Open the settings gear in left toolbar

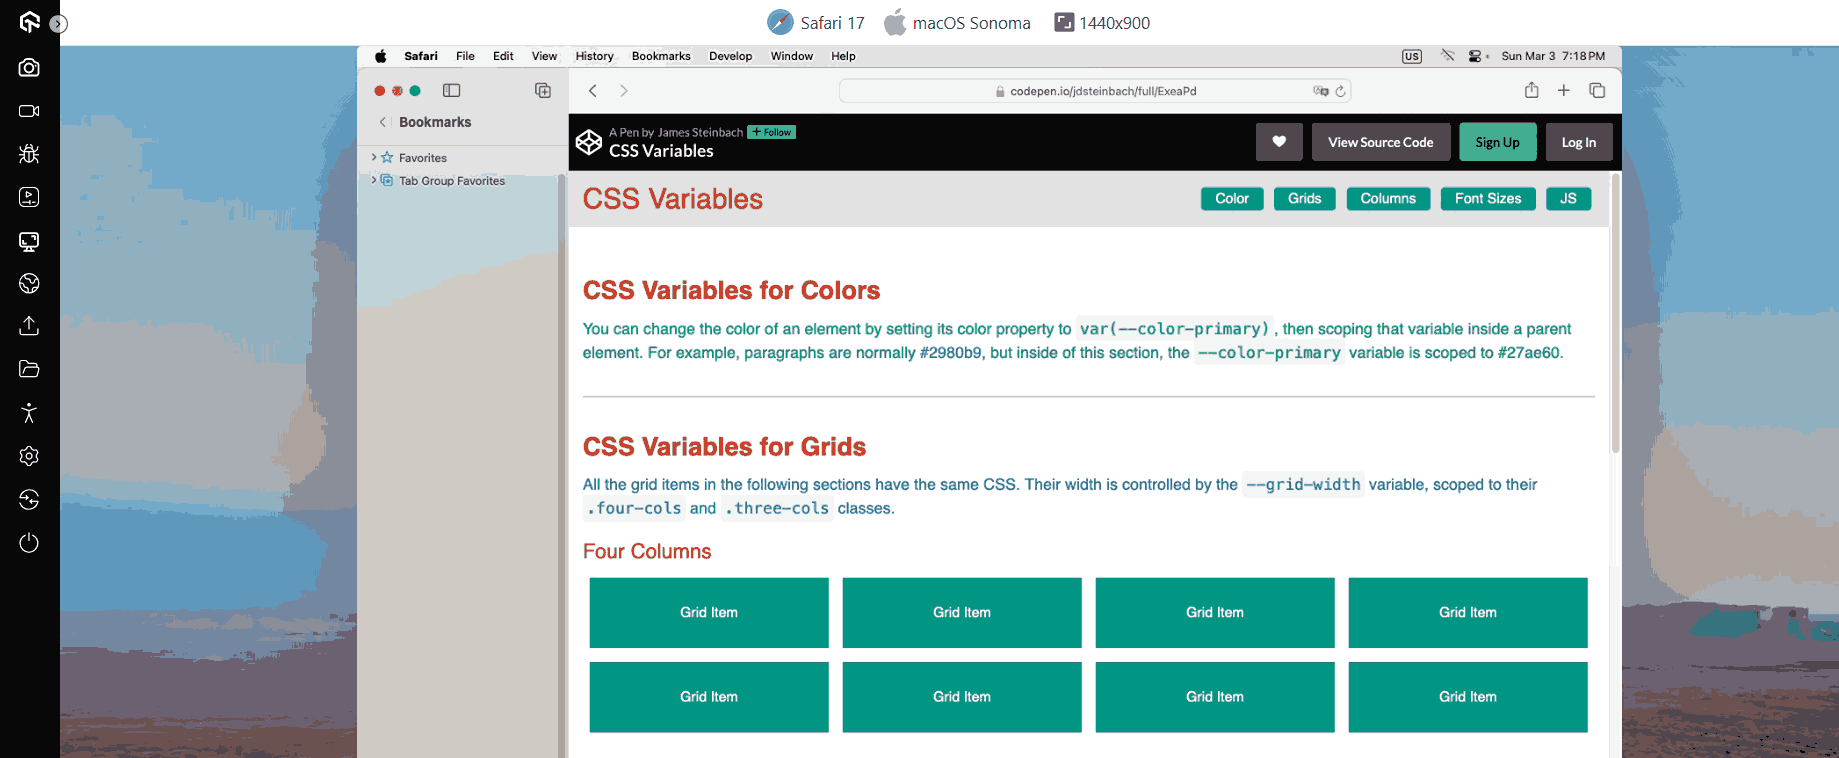[x=29, y=456]
